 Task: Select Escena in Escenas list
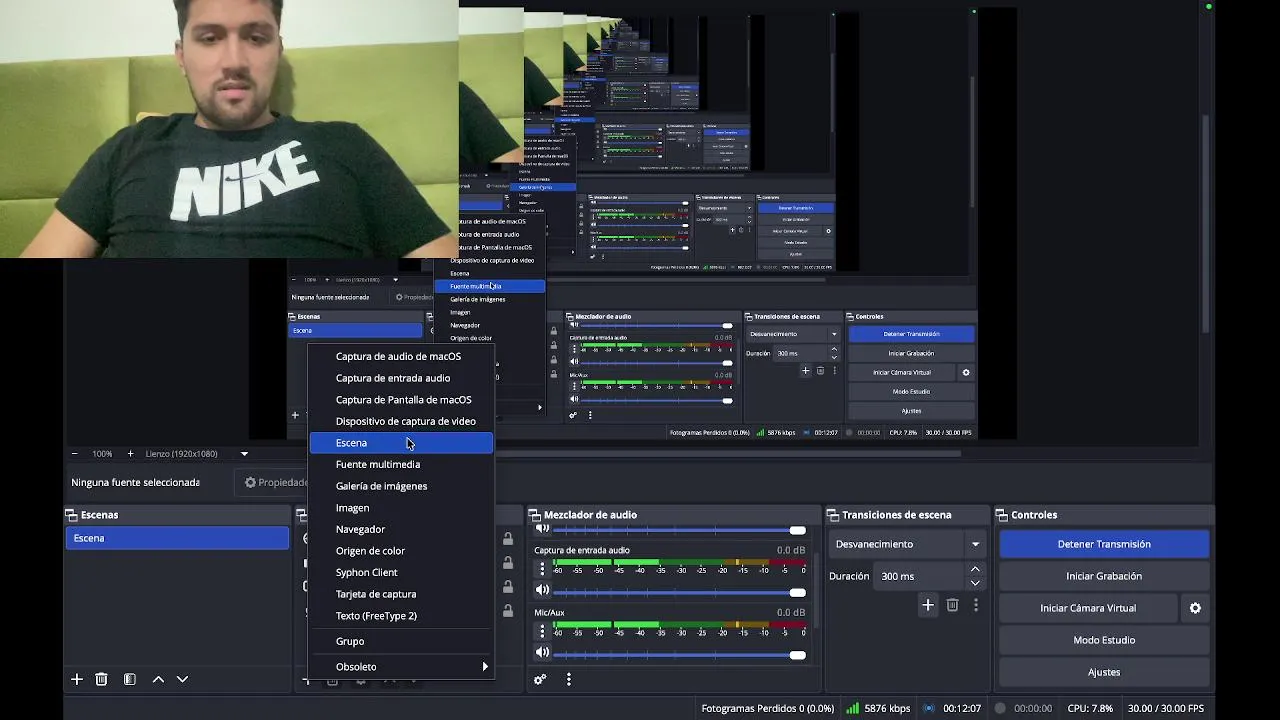177,538
